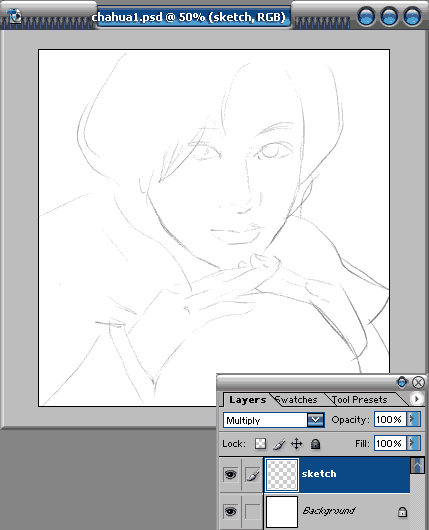Hide the sketch layer with the eye icon
This screenshot has height=530, width=429.
(230, 475)
